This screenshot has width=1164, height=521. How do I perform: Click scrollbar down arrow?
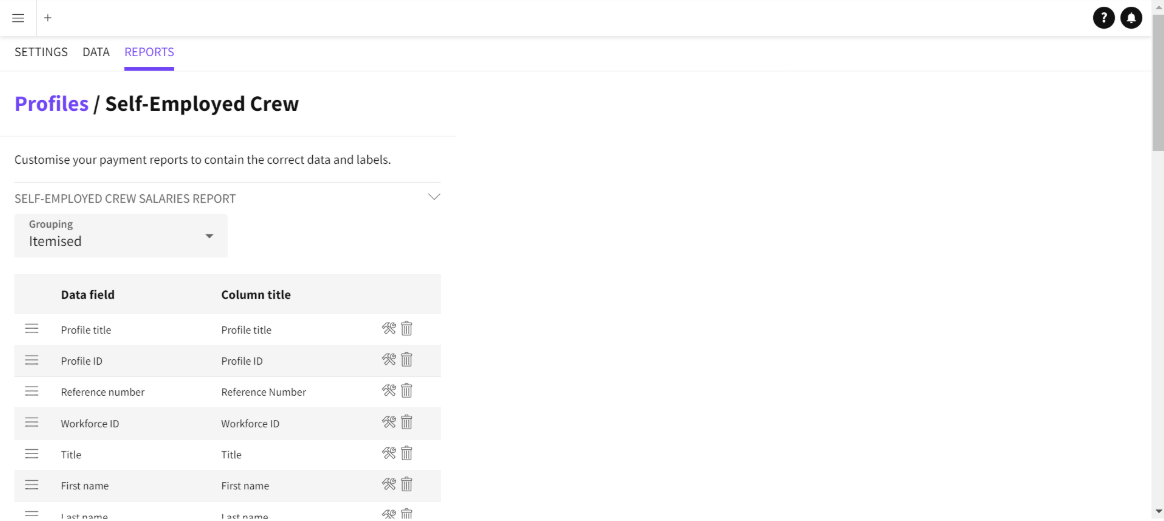pyautogui.click(x=1157, y=512)
